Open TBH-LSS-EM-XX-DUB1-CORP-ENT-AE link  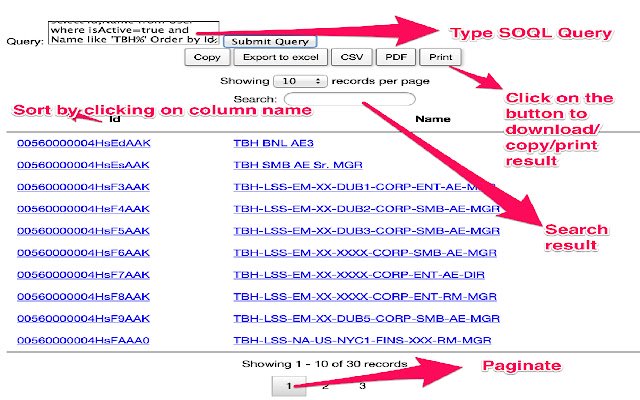[364, 187]
